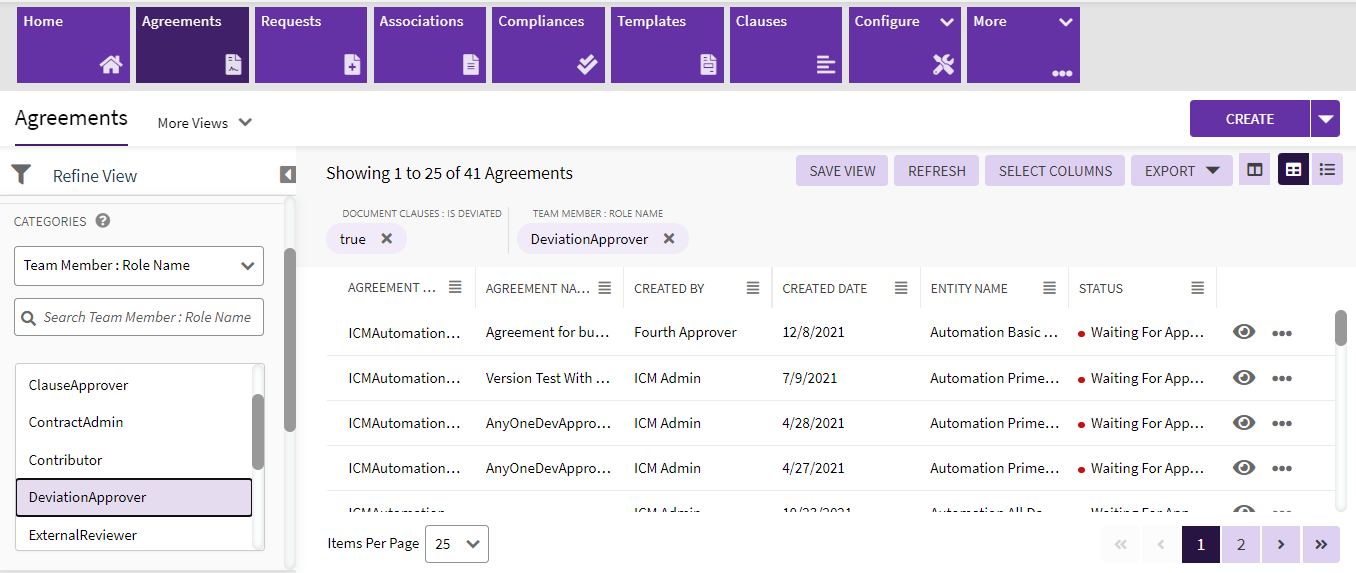Click the Categories help question-mark icon
The image size is (1356, 573).
click(102, 221)
